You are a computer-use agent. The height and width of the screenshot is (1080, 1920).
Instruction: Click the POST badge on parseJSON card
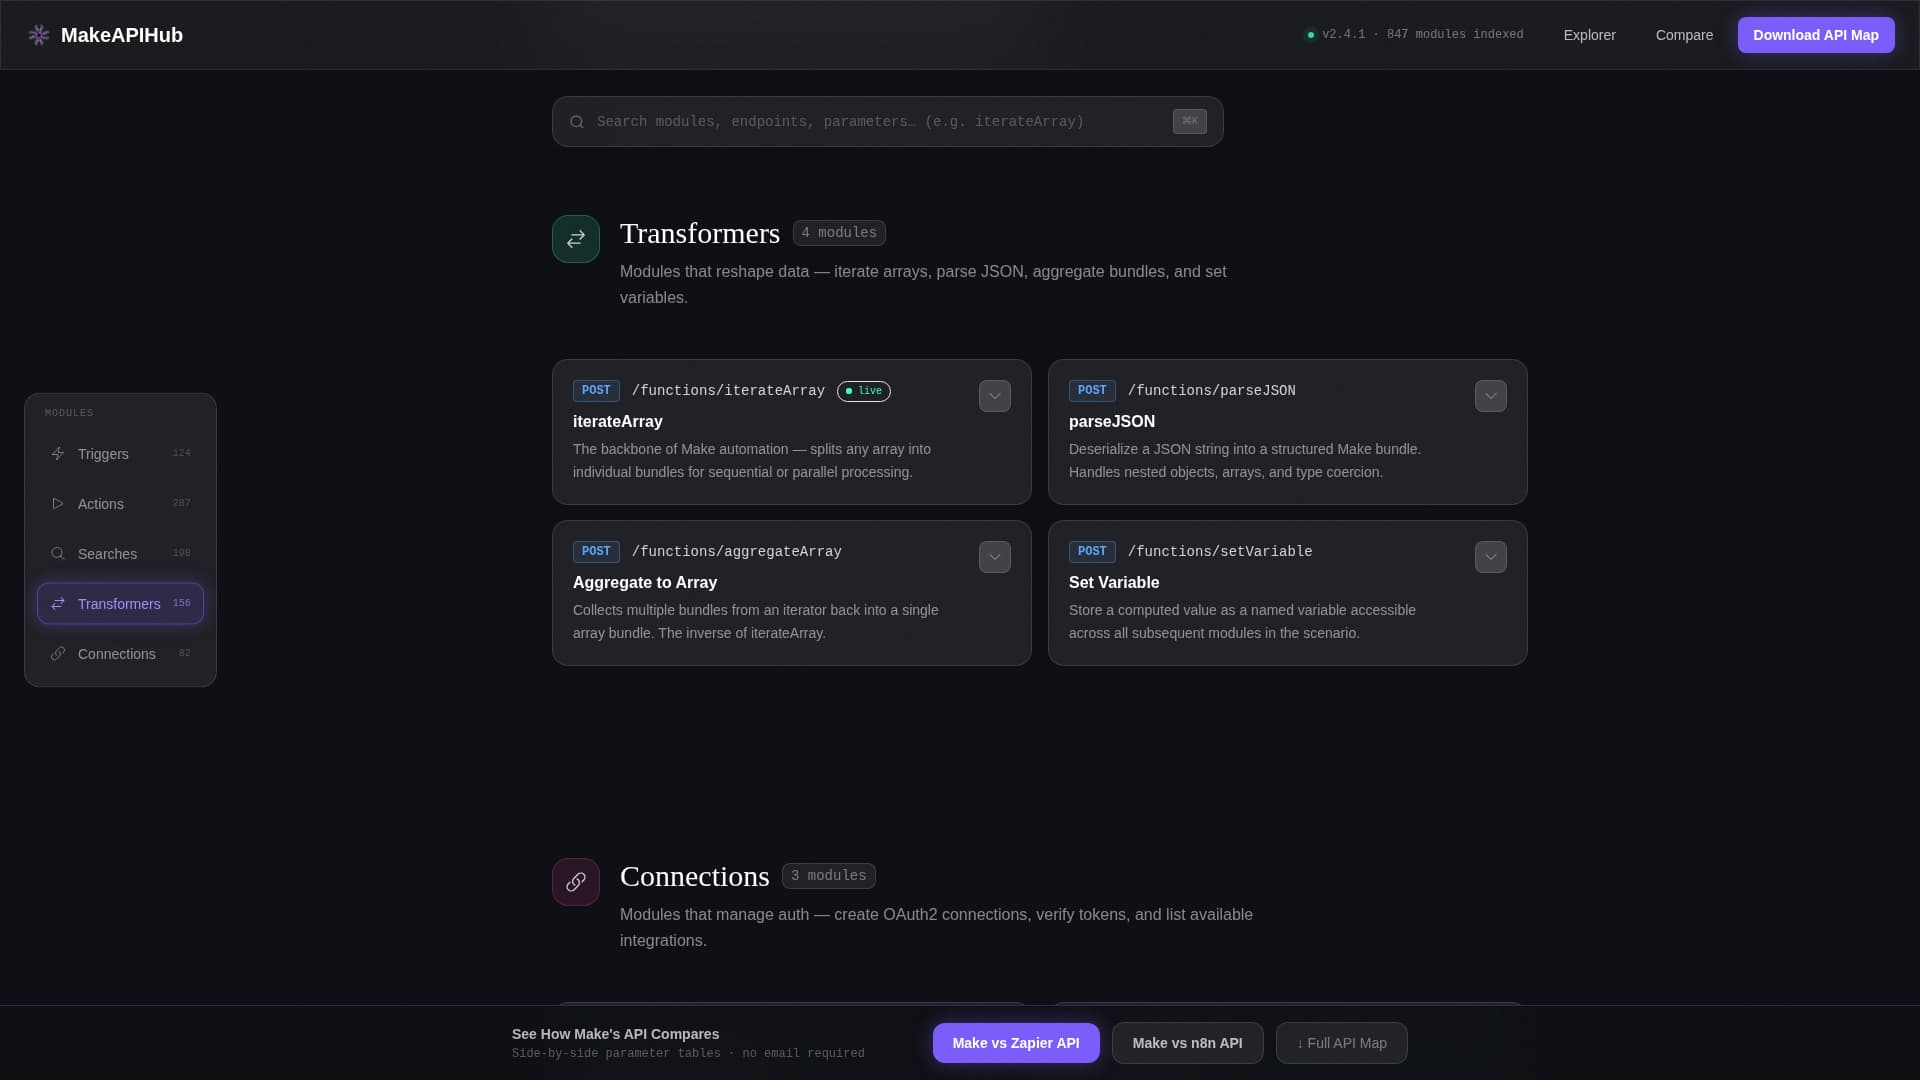click(x=1092, y=391)
